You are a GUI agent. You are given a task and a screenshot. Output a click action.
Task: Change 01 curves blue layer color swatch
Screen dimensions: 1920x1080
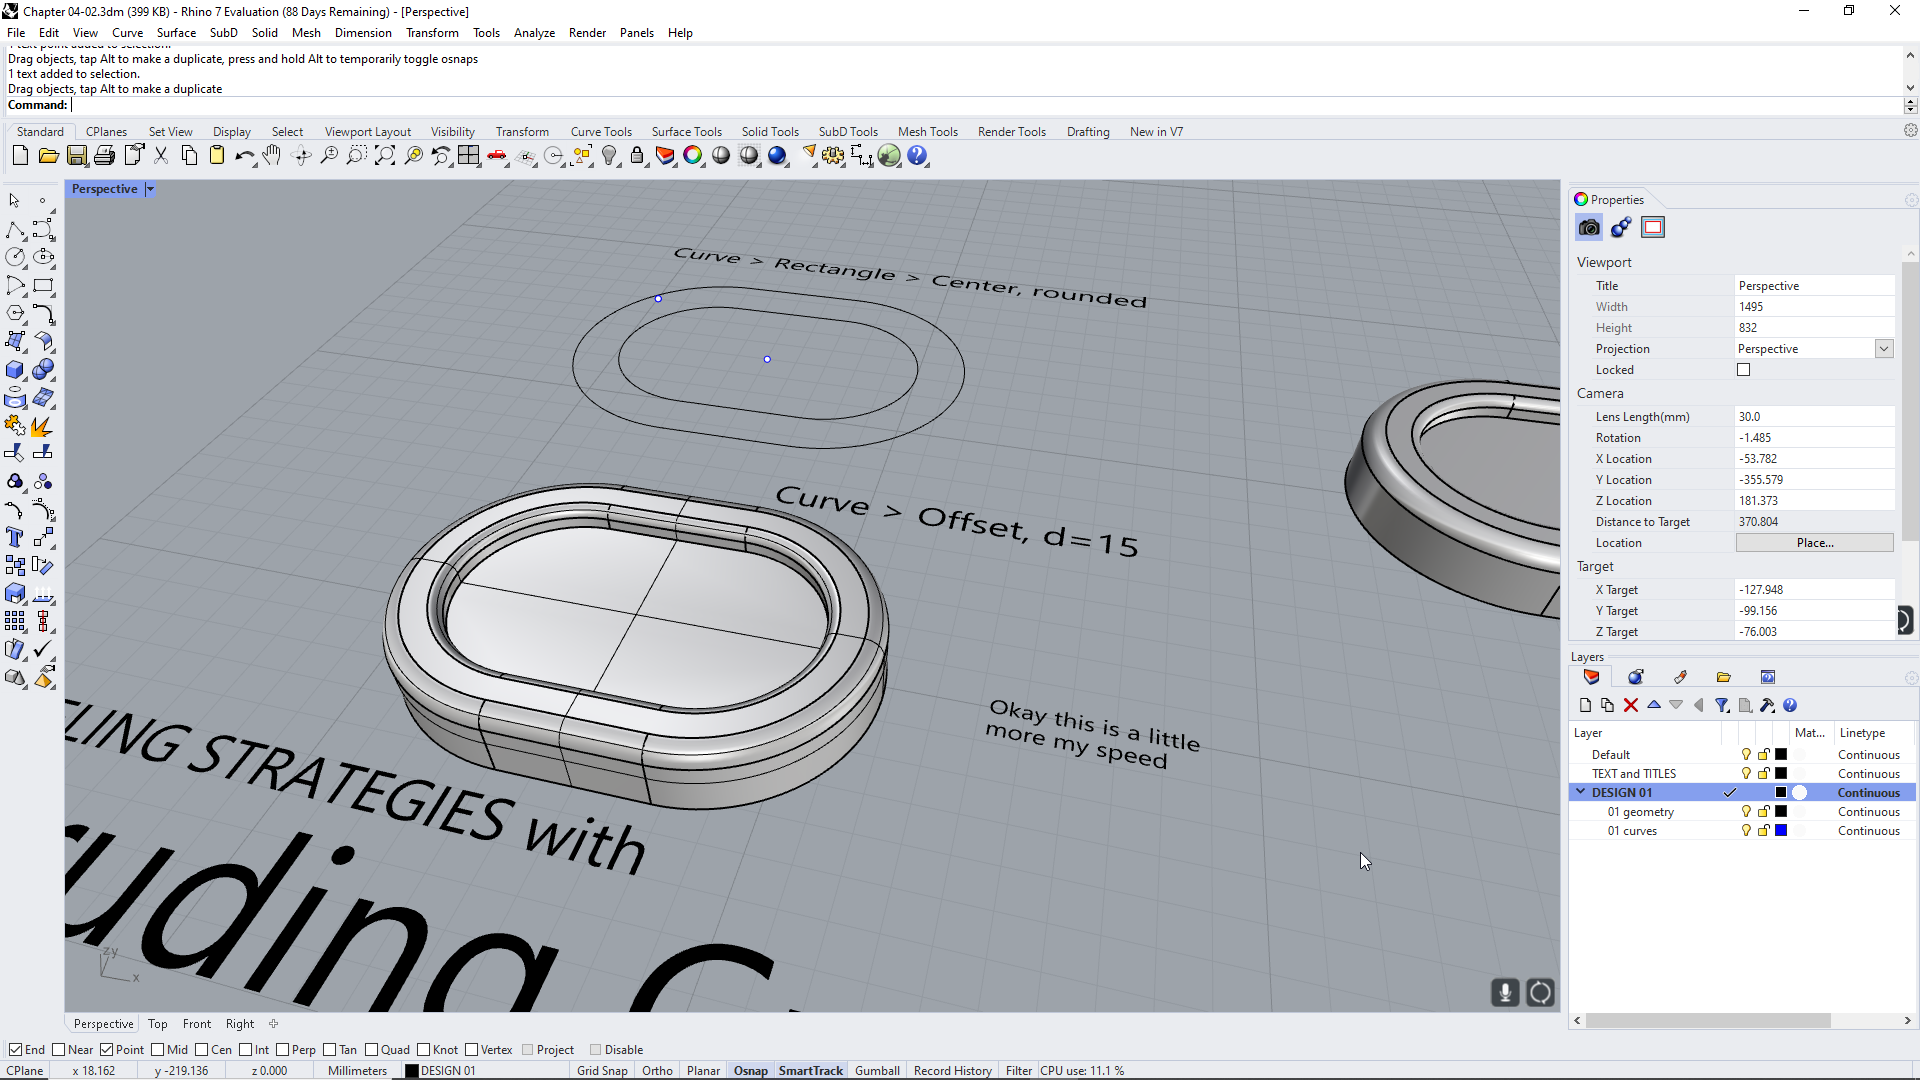1781,831
